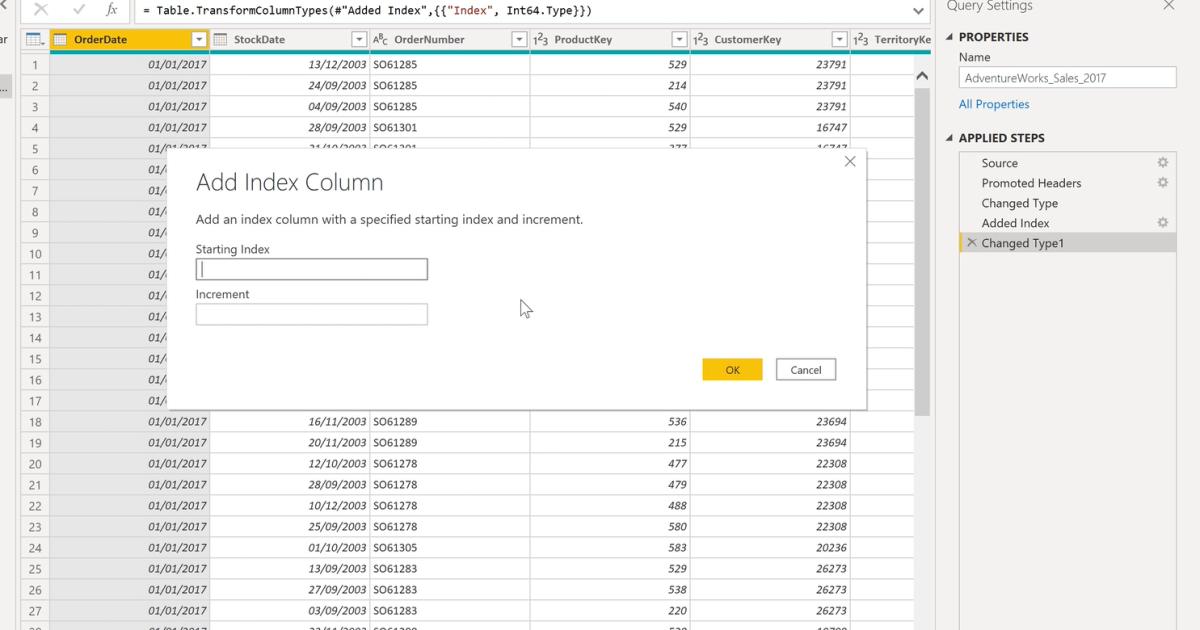The height and width of the screenshot is (630, 1200).
Task: Open settings gear for the Source step
Action: [1162, 161]
